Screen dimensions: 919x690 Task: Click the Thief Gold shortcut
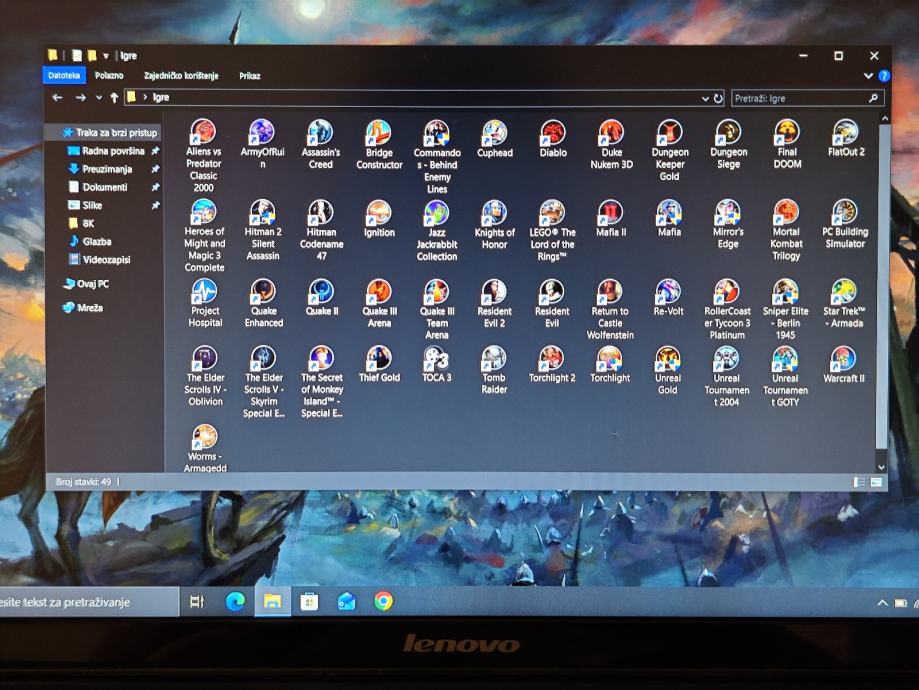379,365
